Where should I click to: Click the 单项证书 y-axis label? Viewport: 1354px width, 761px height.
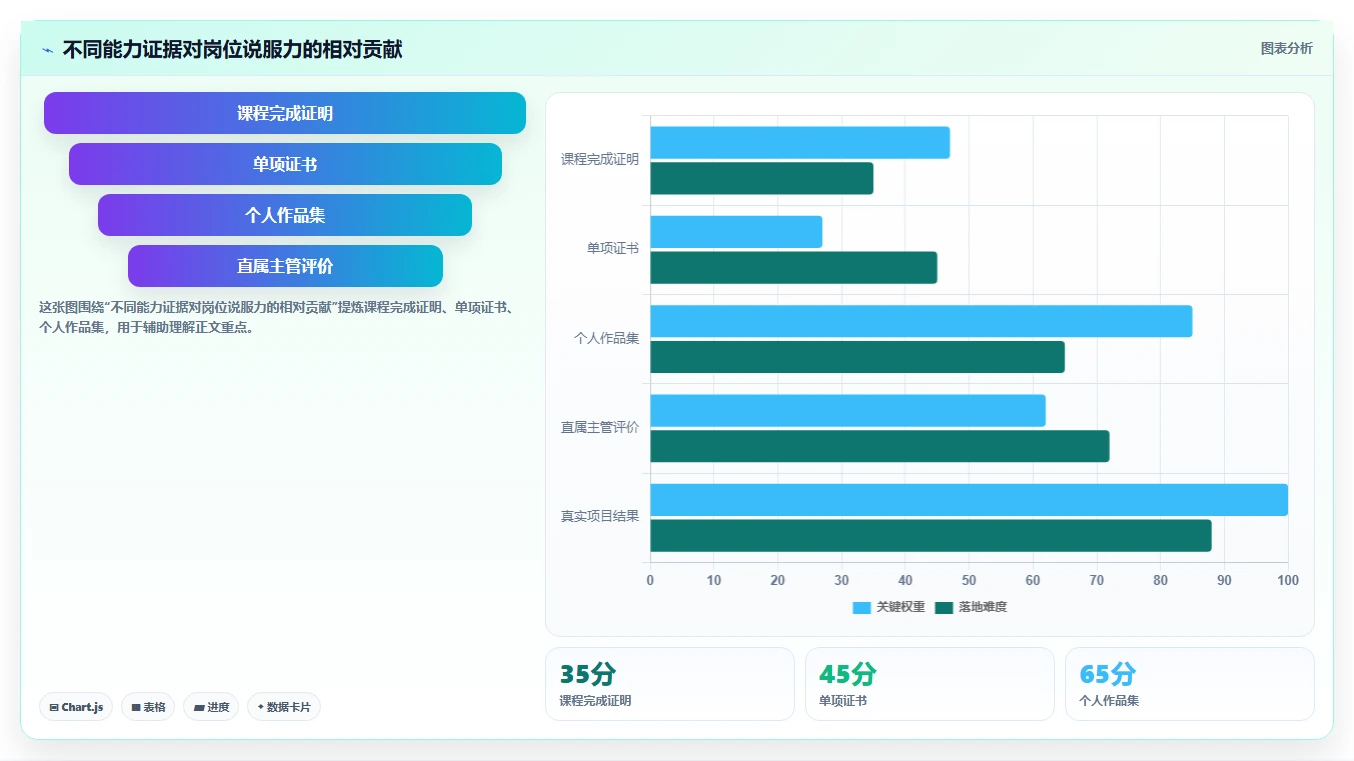point(613,248)
